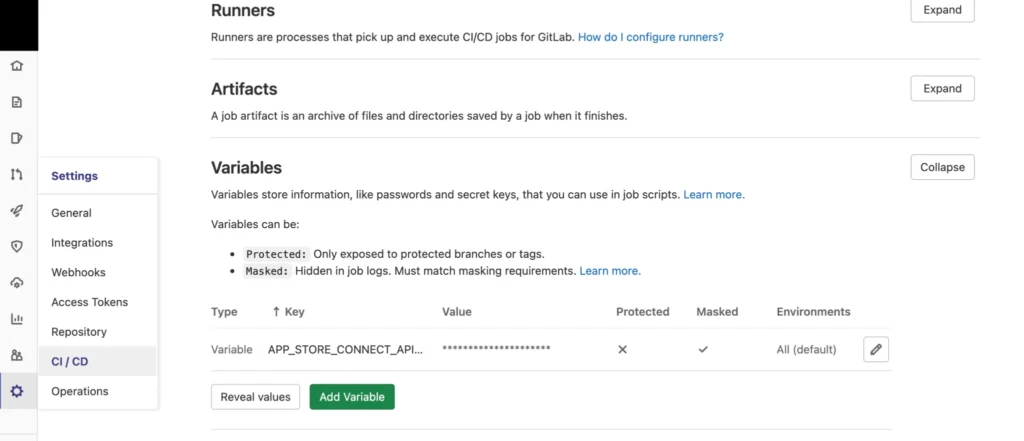Expand the Runners section
The image size is (1024, 441).
pyautogui.click(x=942, y=10)
